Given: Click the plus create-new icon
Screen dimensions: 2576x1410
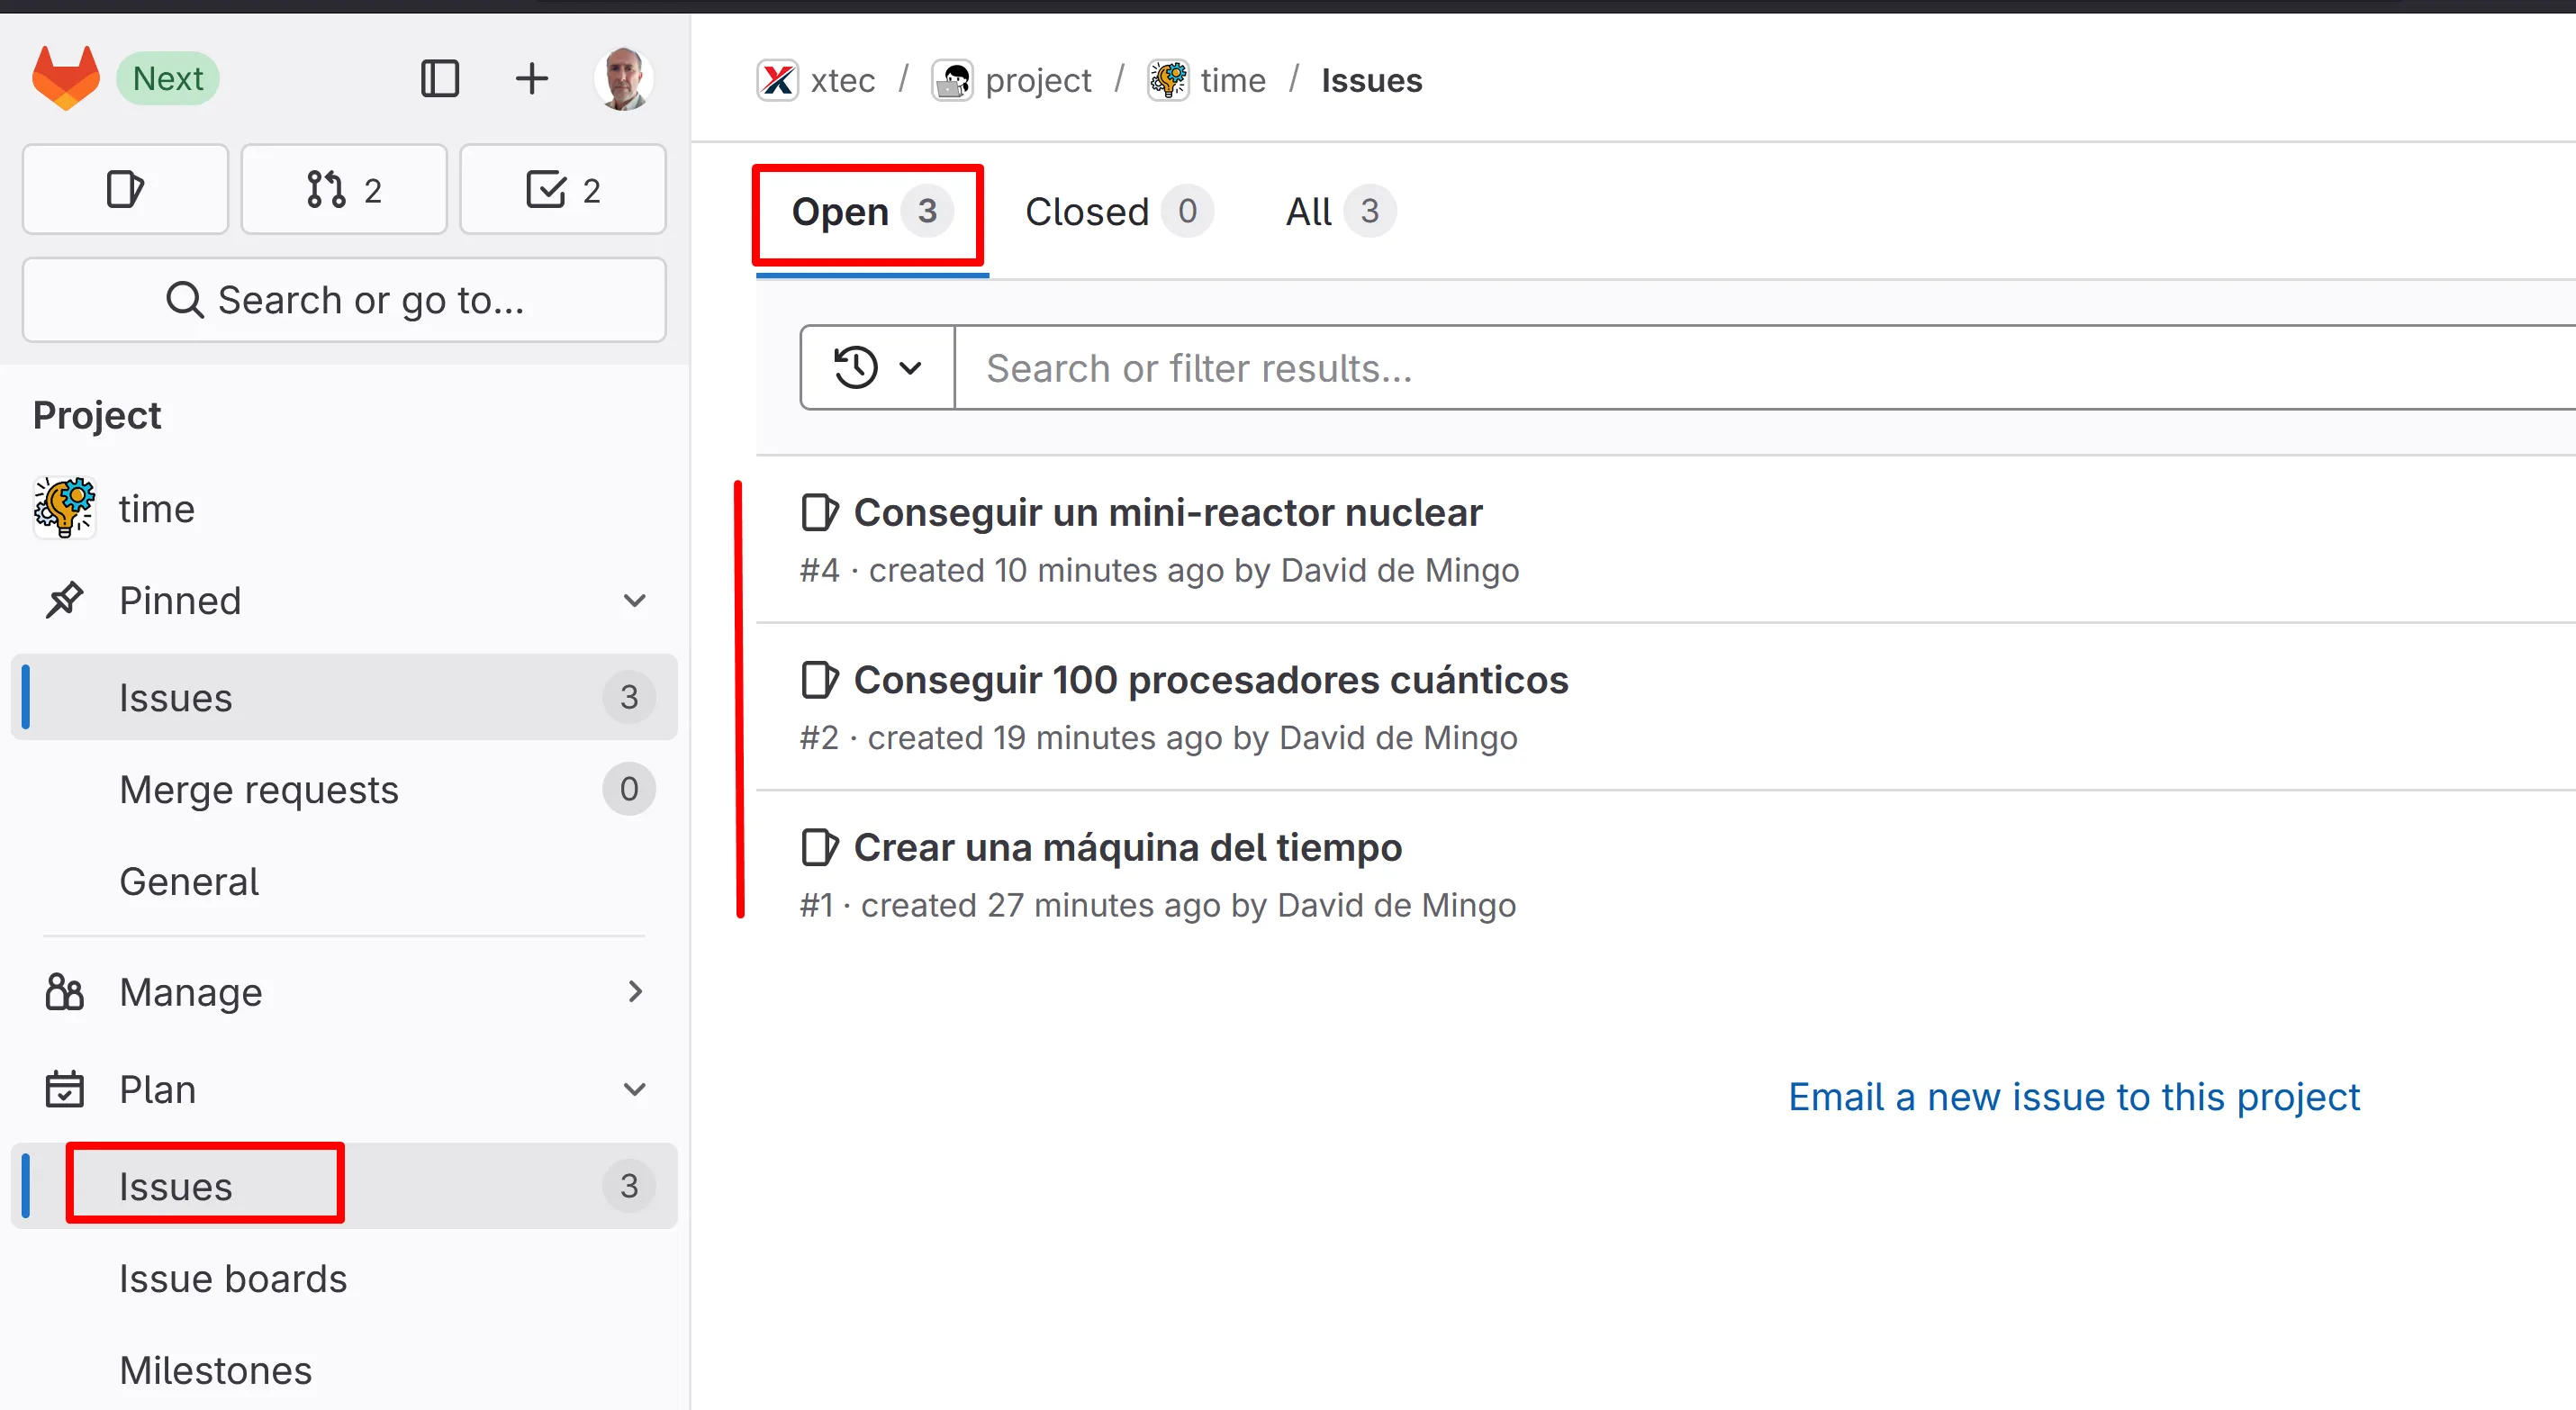Looking at the screenshot, I should pyautogui.click(x=531, y=78).
